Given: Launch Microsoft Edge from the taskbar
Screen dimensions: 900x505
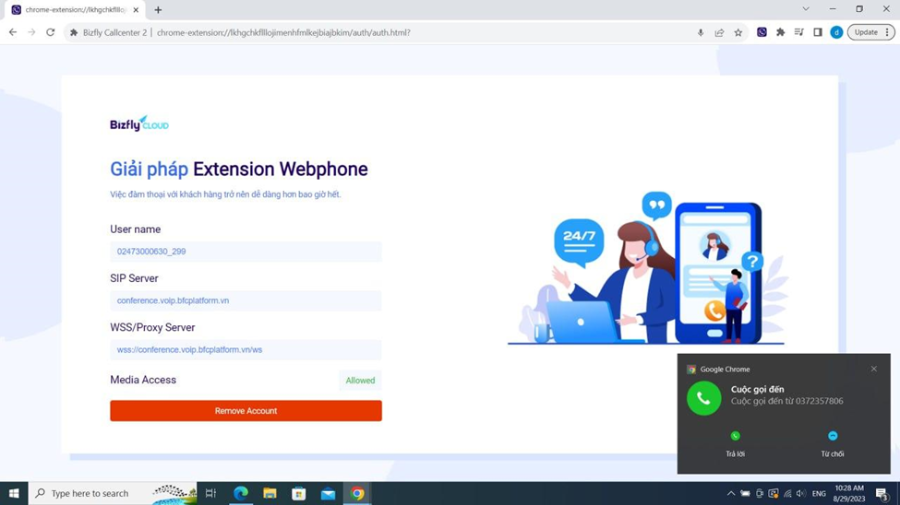Looking at the screenshot, I should click(x=240, y=494).
